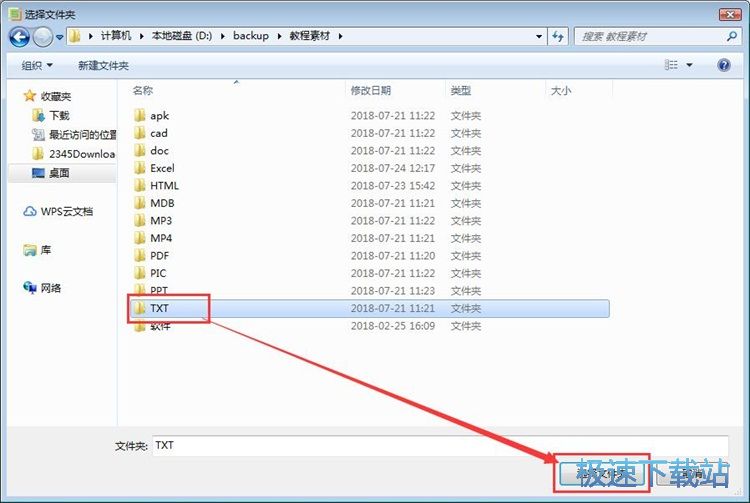Click the refresh address bar button
Image resolution: width=750 pixels, height=503 pixels.
(x=558, y=36)
